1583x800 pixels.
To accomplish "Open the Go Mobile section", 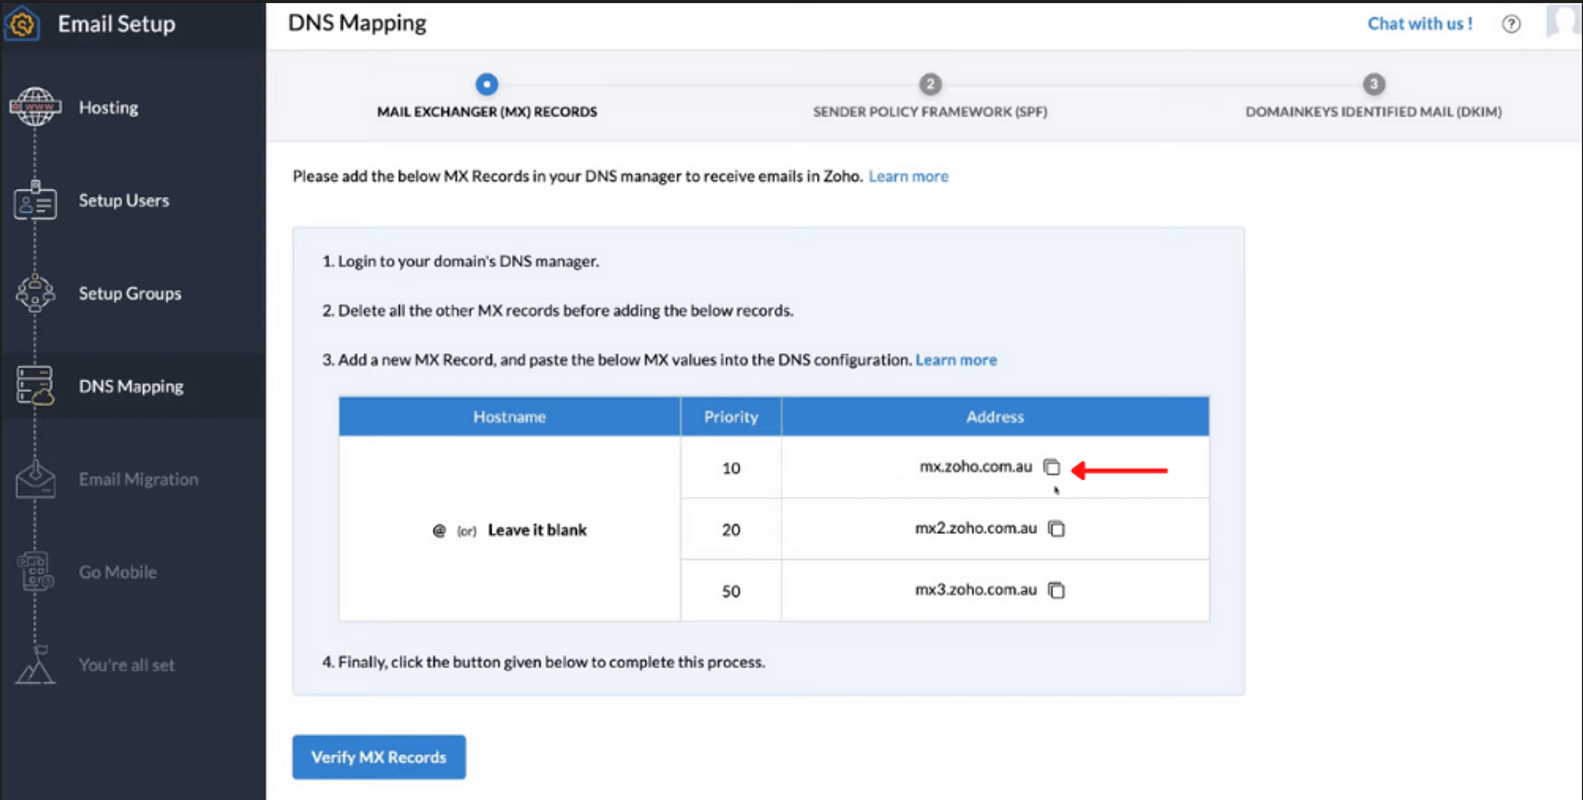I will (118, 573).
